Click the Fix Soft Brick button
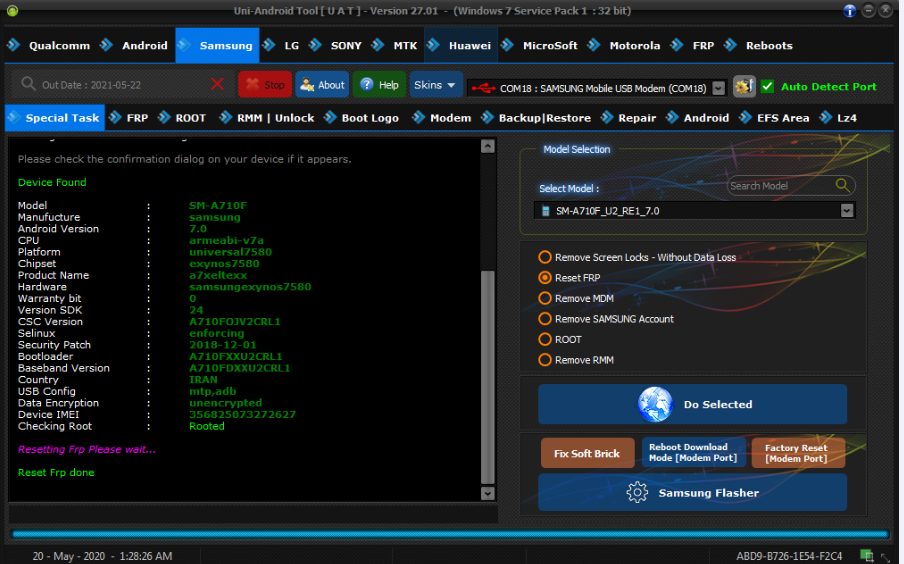 tap(587, 453)
